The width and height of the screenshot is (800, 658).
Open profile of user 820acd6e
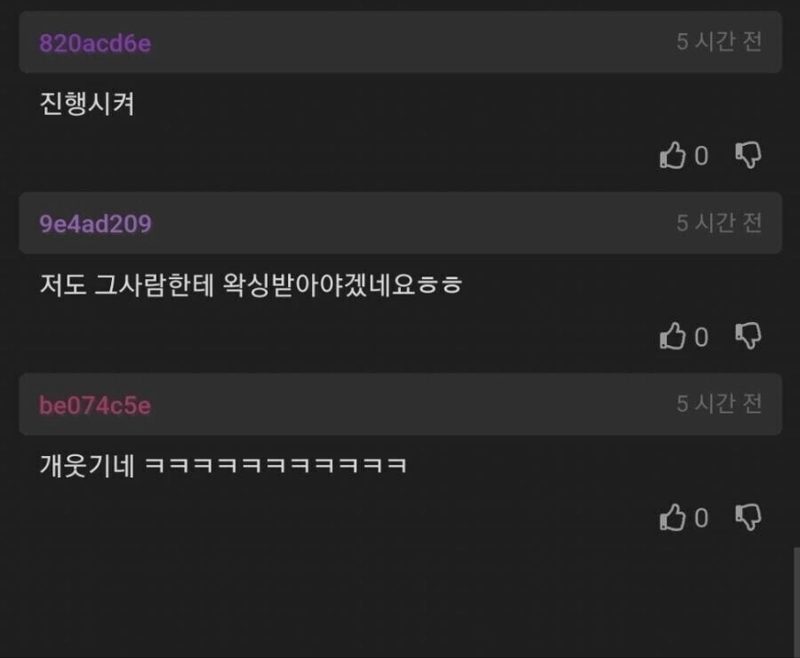click(95, 43)
